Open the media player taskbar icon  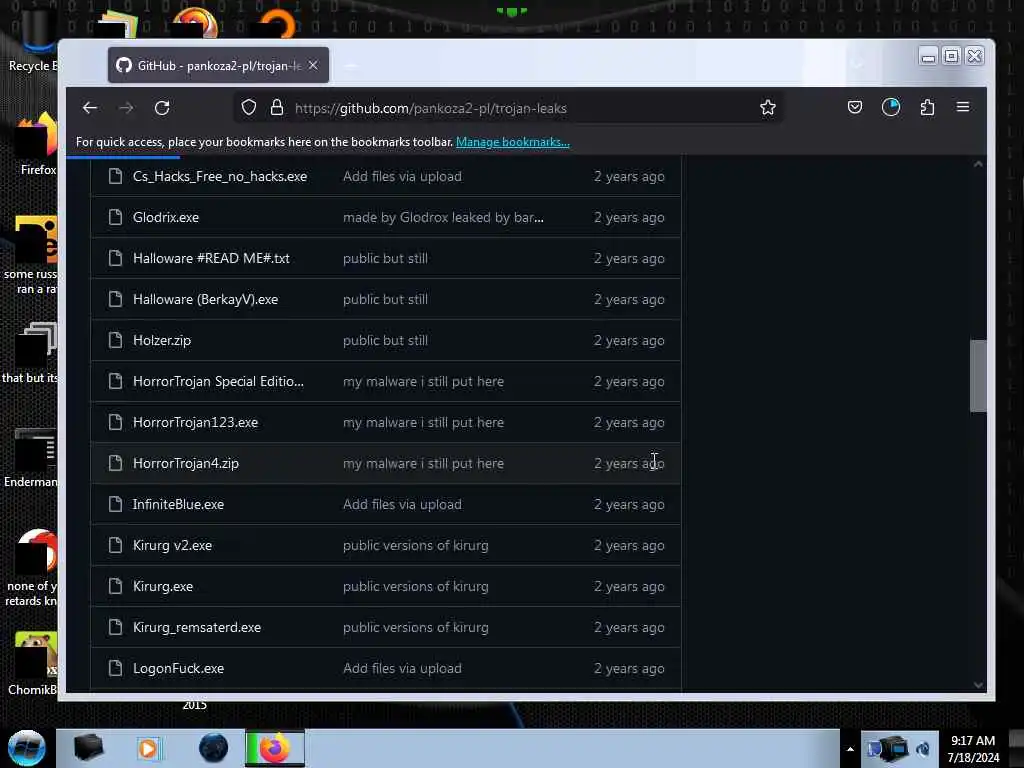tap(149, 748)
